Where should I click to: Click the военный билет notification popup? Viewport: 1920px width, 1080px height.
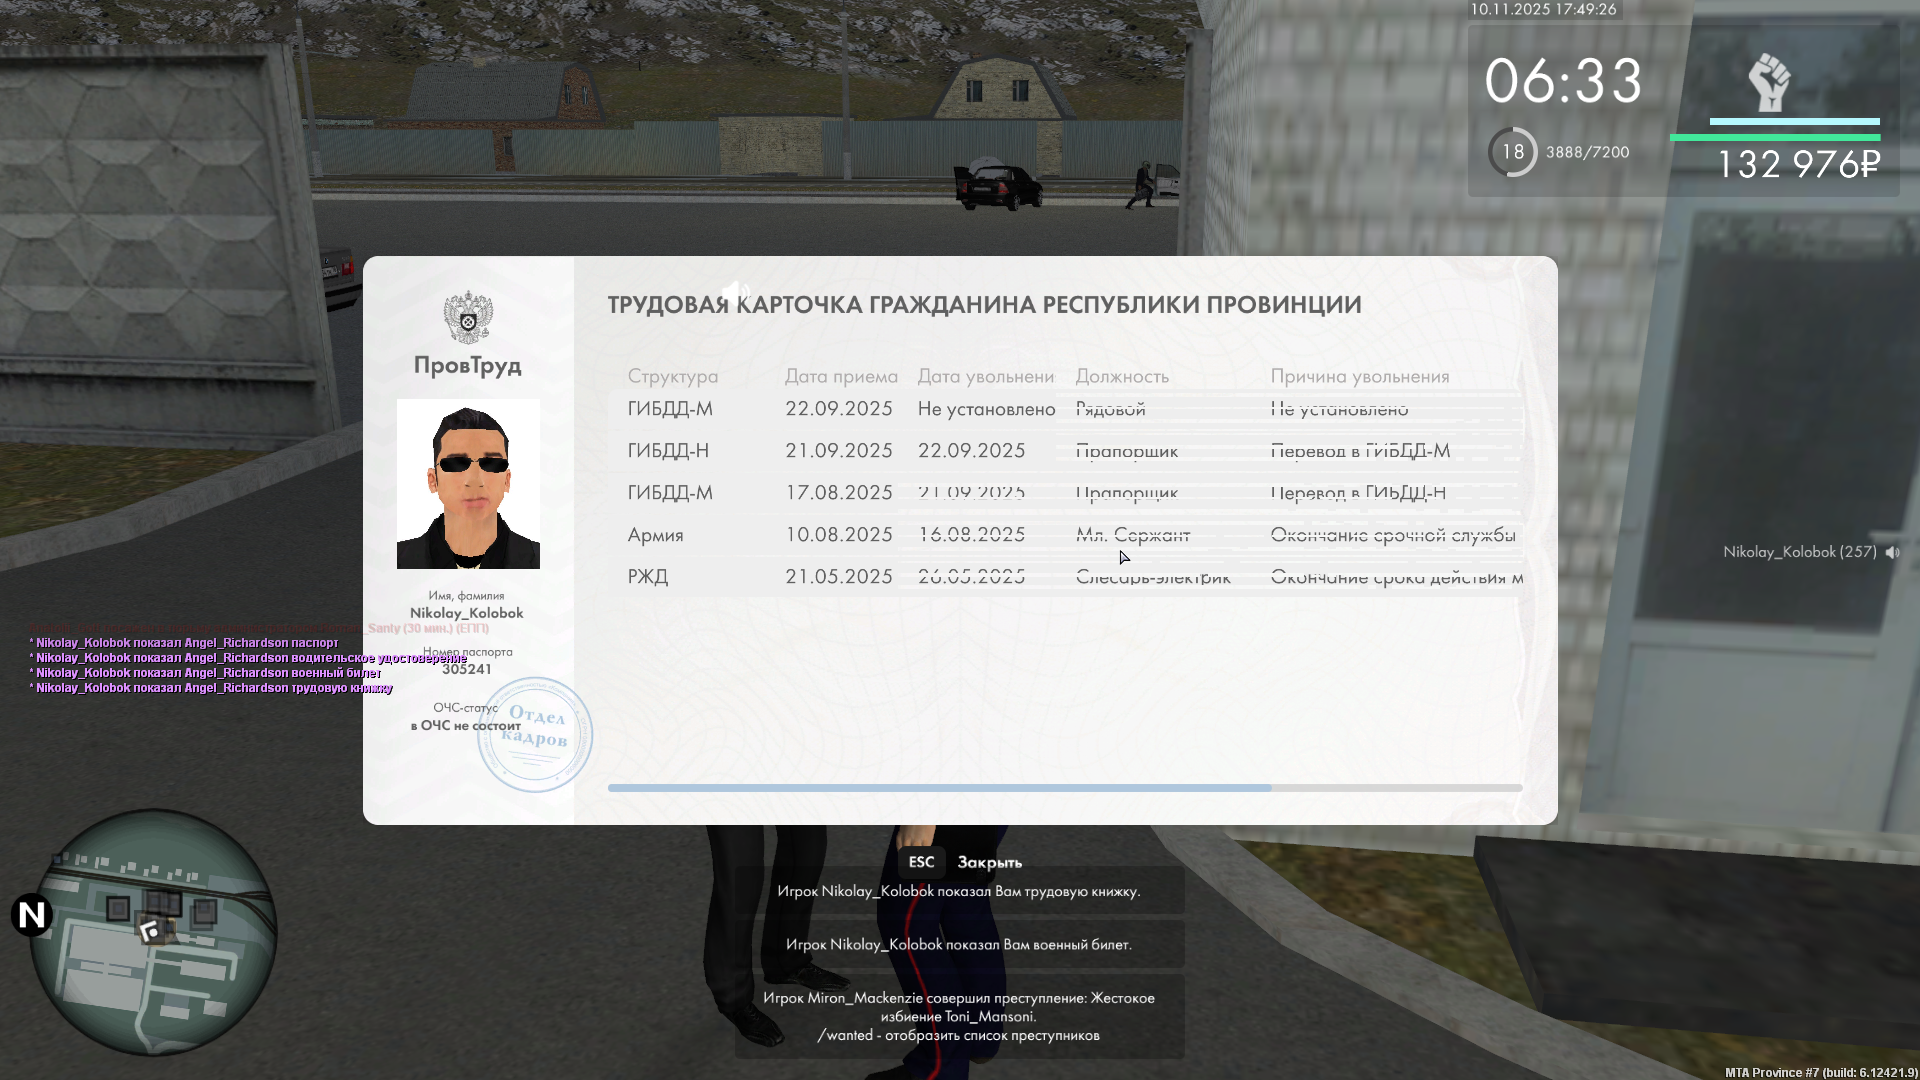[959, 944]
